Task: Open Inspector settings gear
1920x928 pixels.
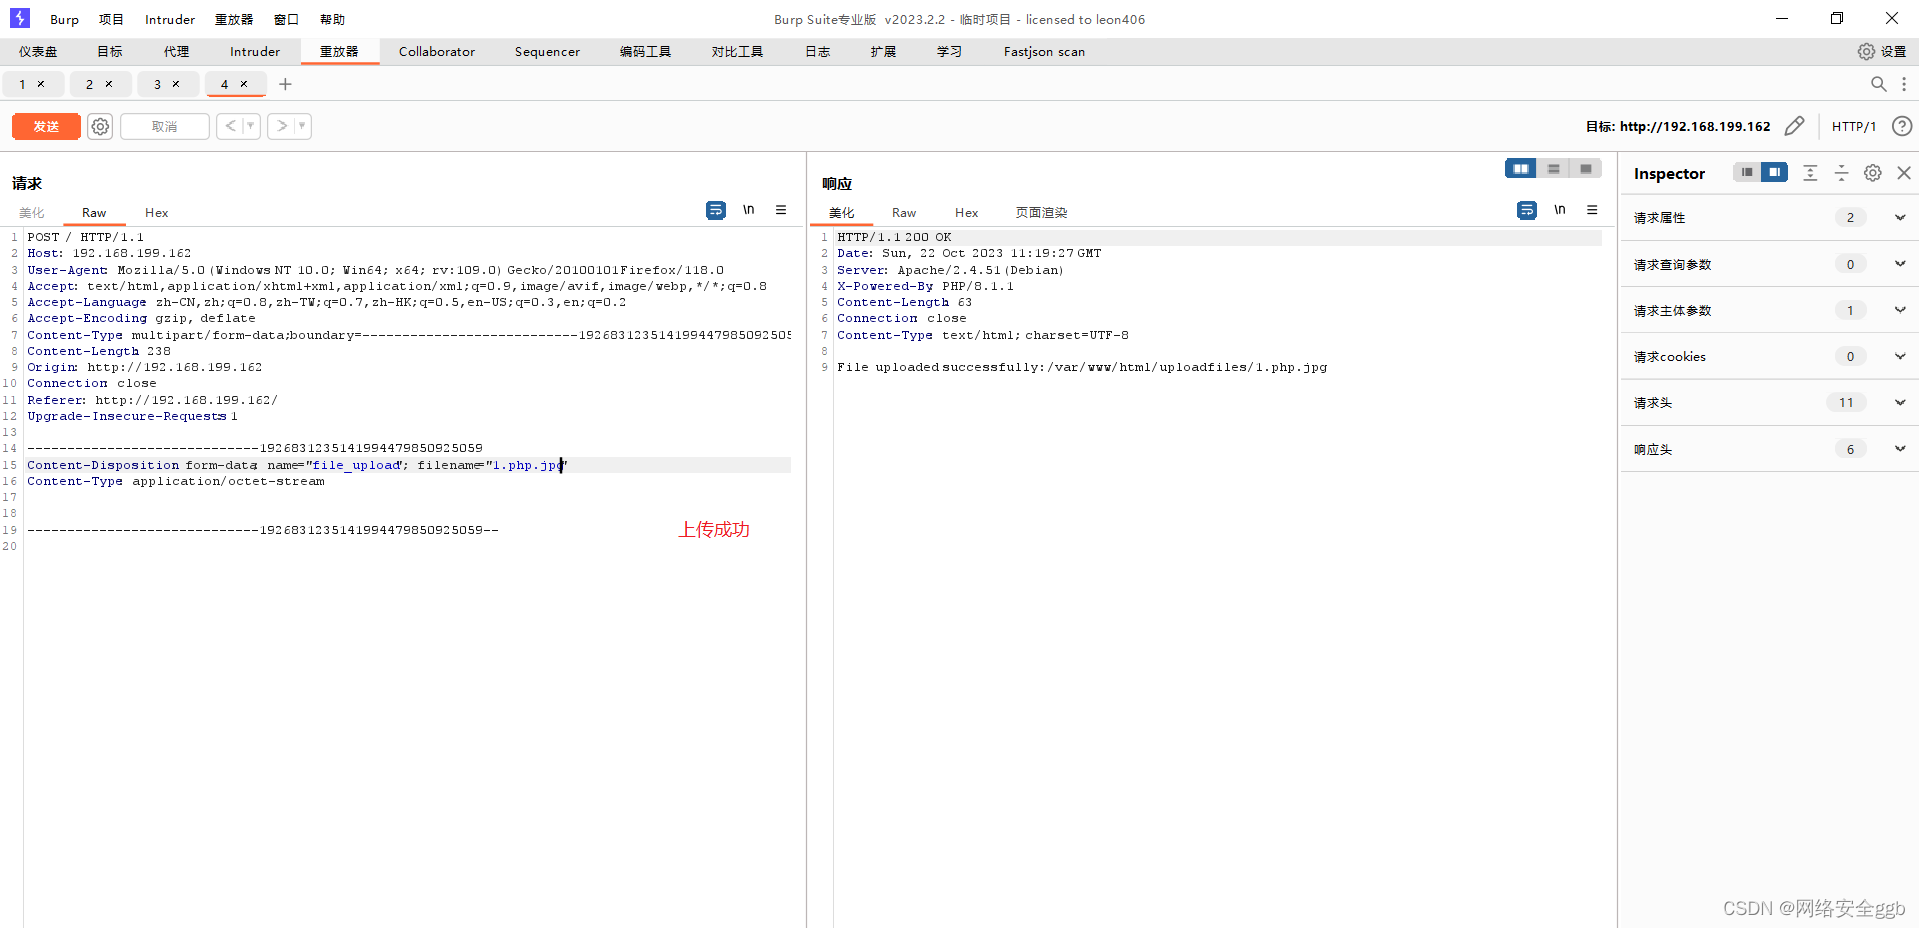Action: [1873, 173]
